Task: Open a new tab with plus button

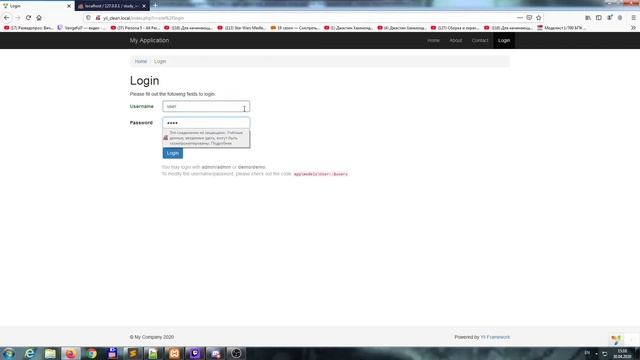Action: pyautogui.click(x=155, y=6)
